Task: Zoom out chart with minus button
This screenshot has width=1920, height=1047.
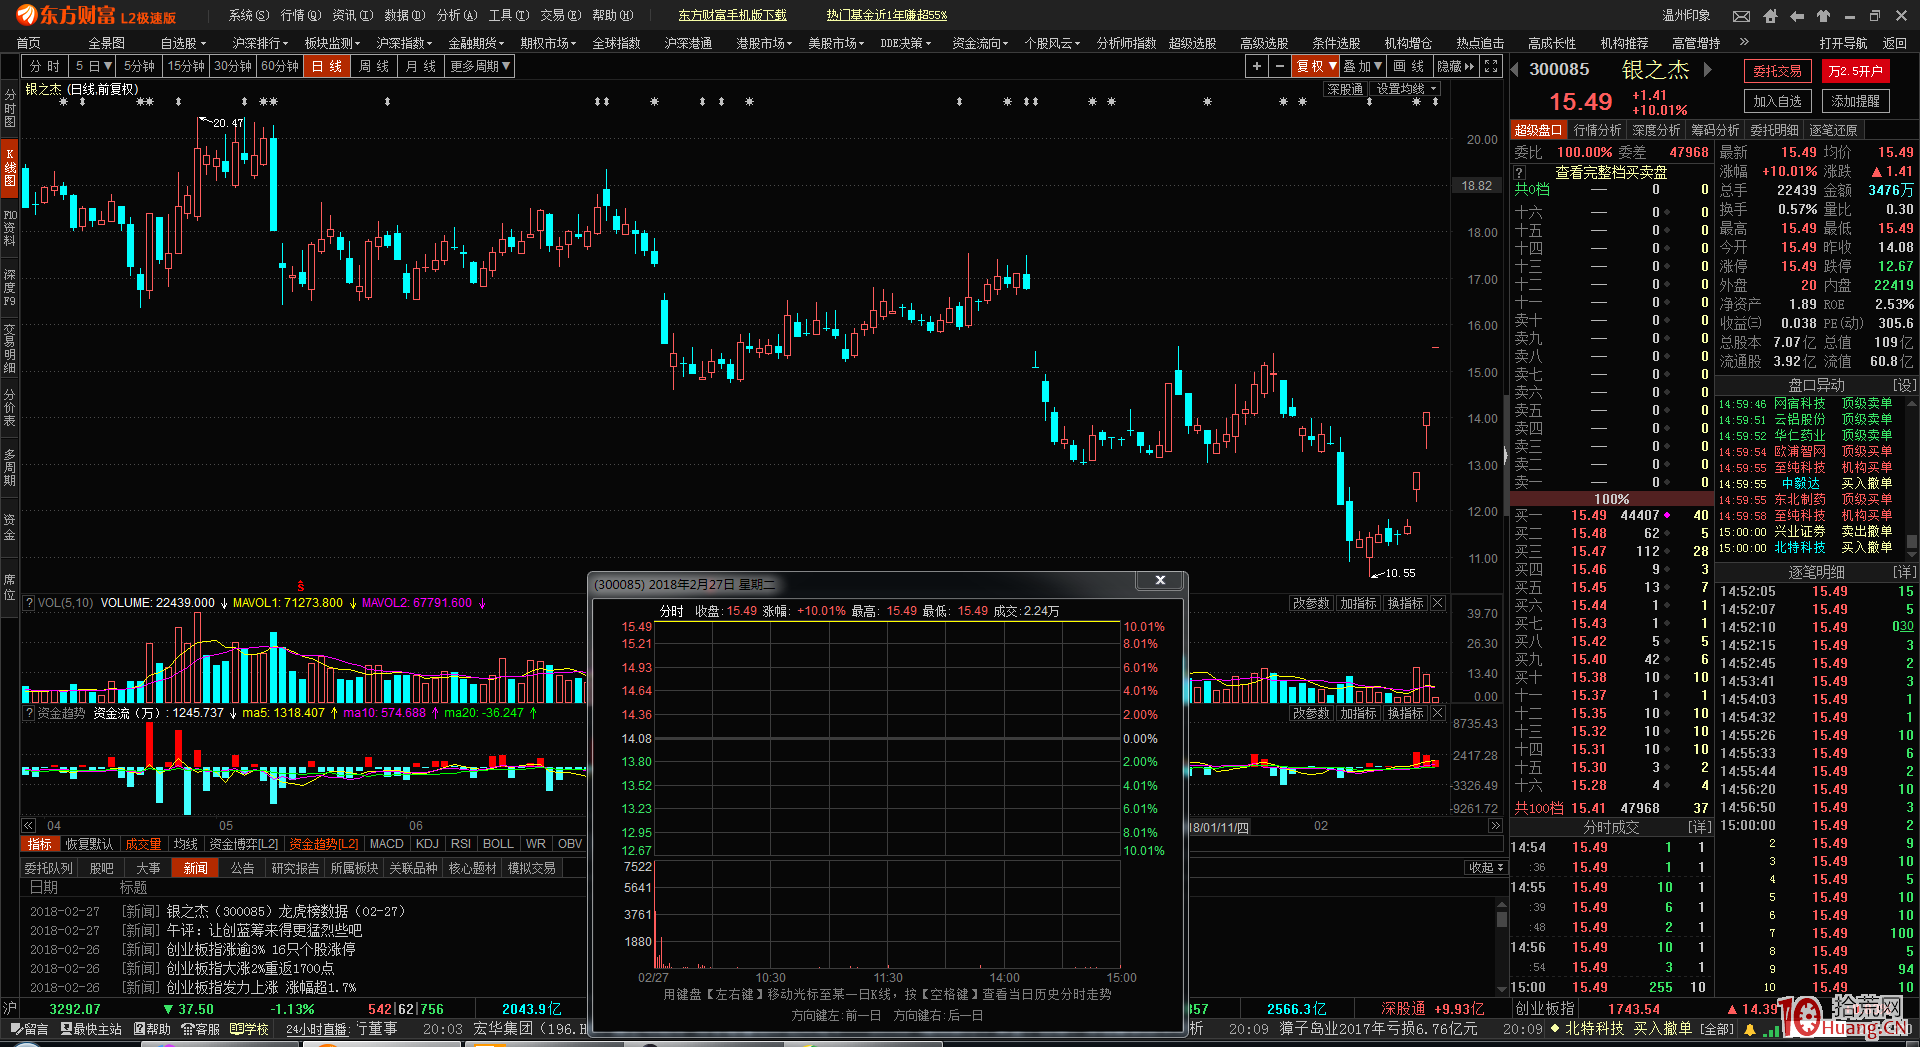Action: pyautogui.click(x=1279, y=66)
